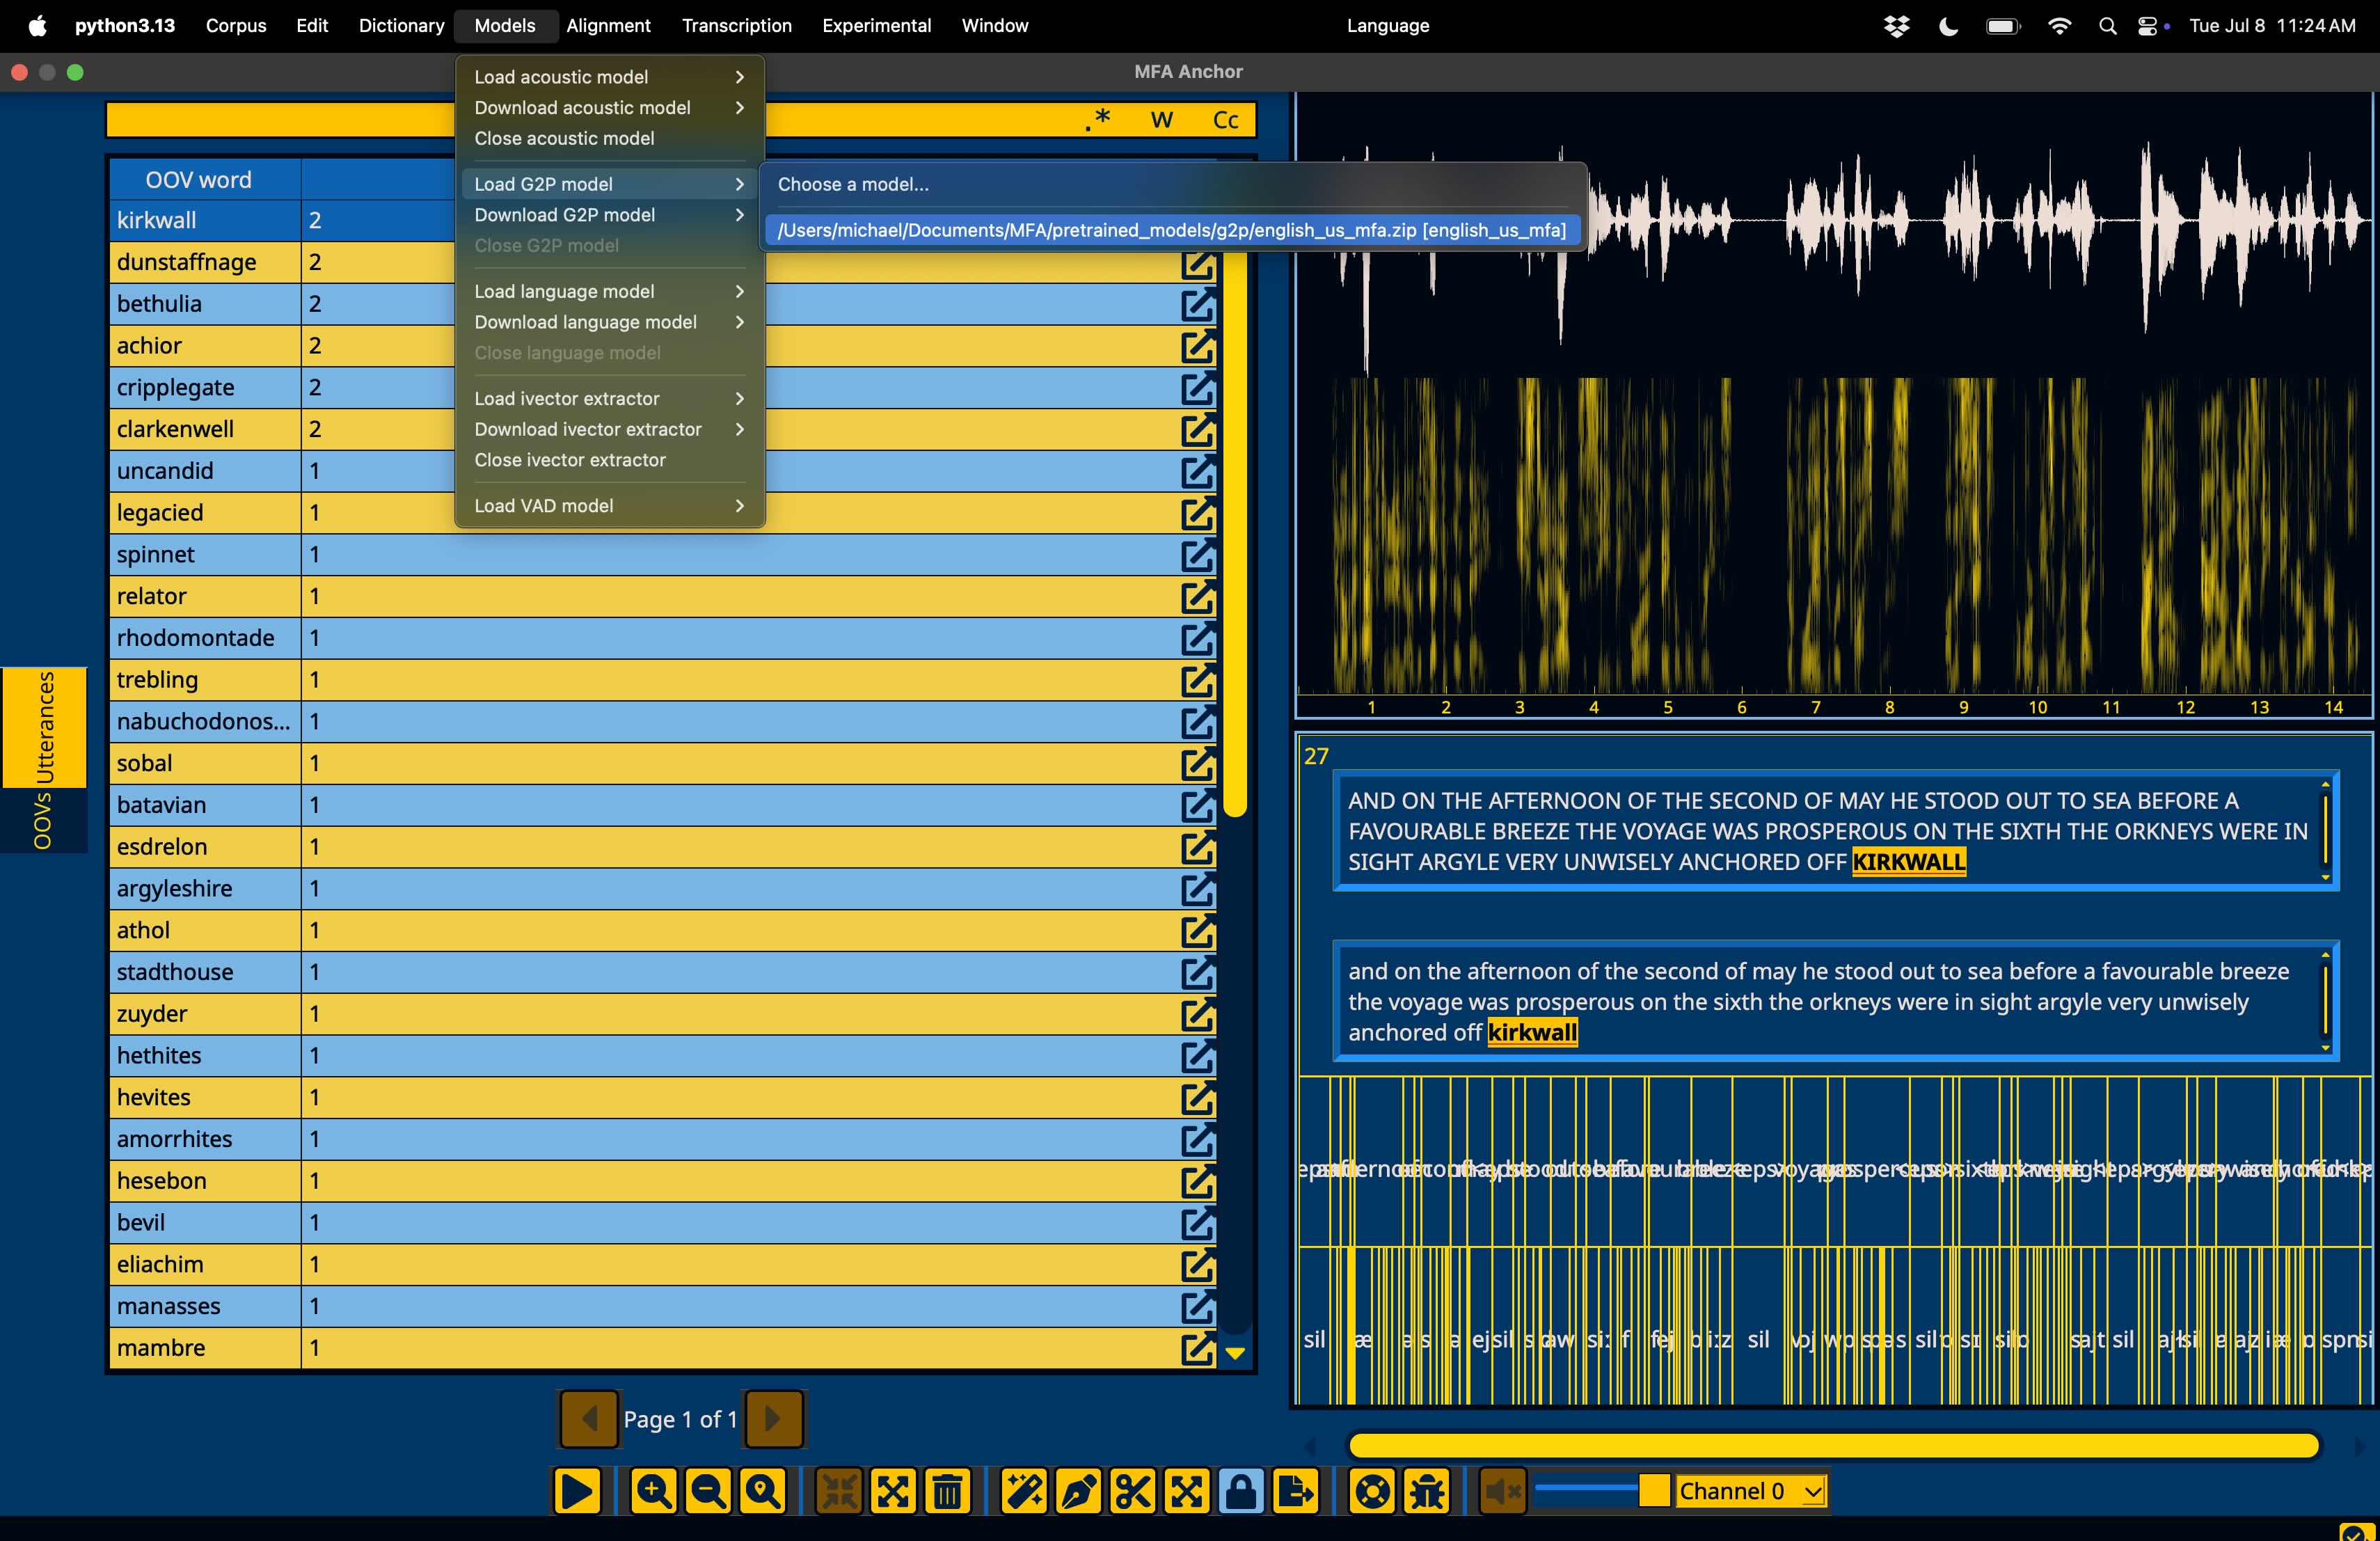
Task: Open the Channel 0 dropdown
Action: tap(1751, 1491)
